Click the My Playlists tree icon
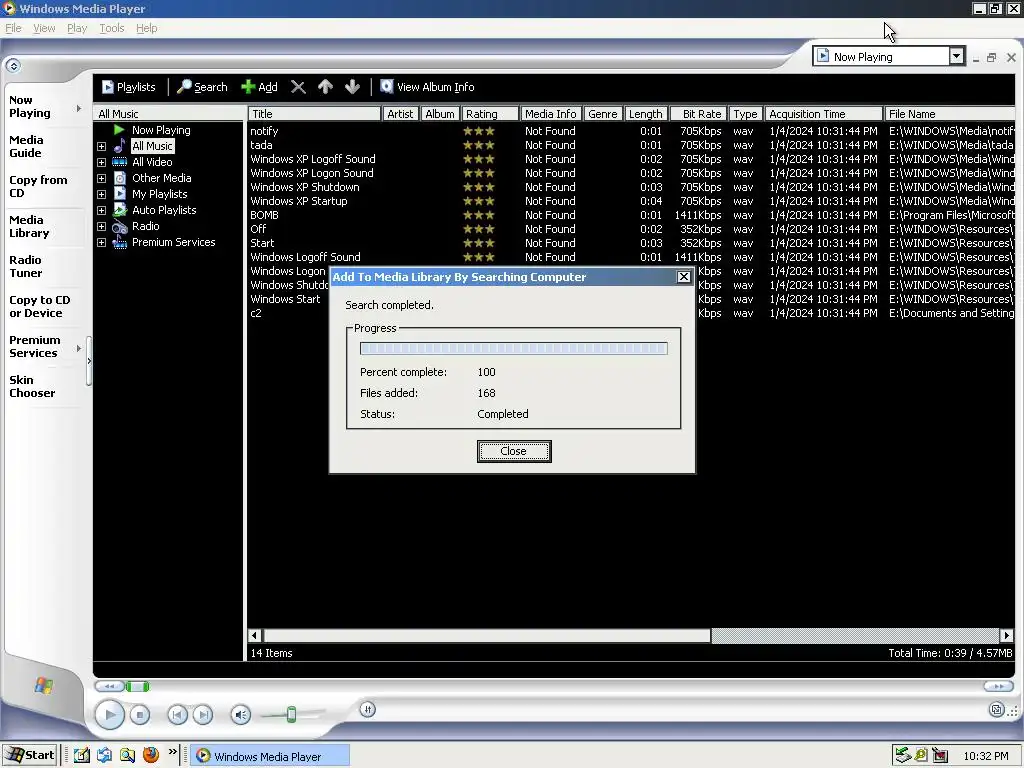This screenshot has height=768, width=1024. click(120, 194)
